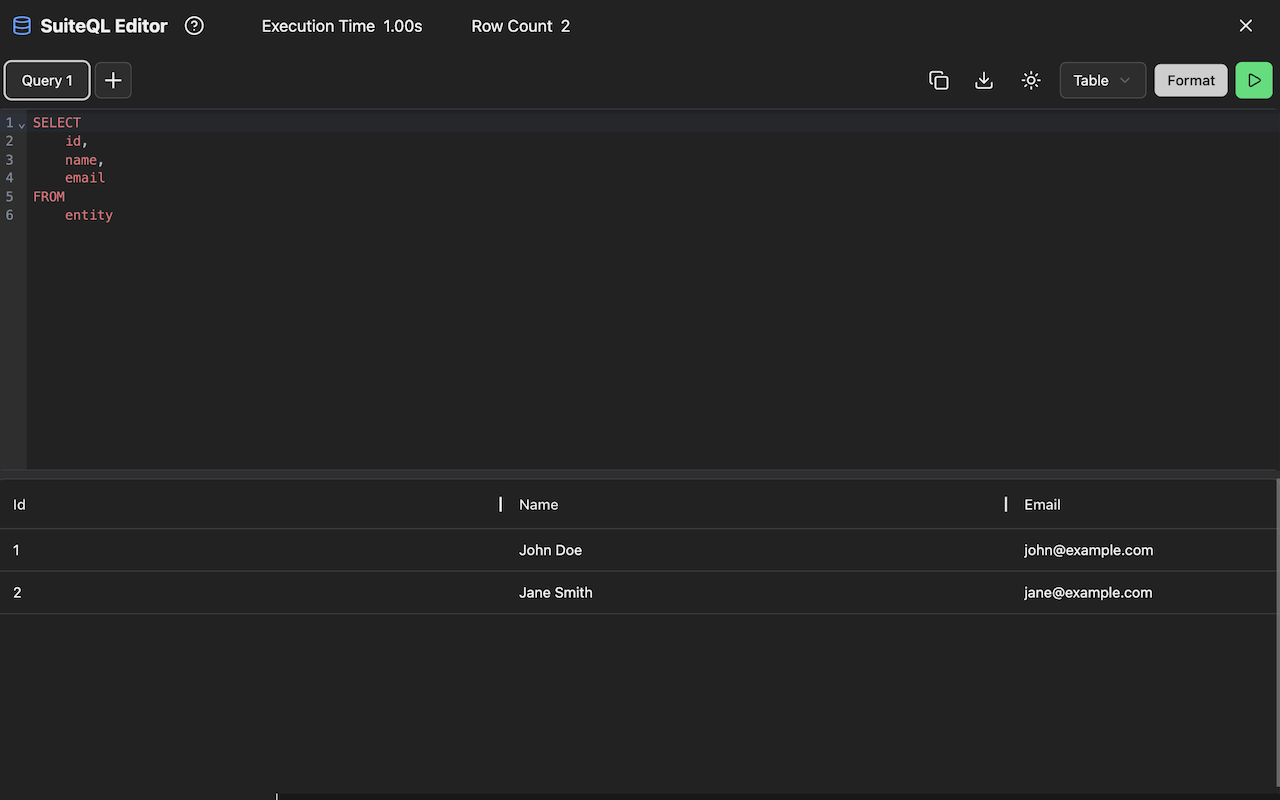Add a new query tab with plus
Screen dimensions: 1280x800
tap(113, 80)
